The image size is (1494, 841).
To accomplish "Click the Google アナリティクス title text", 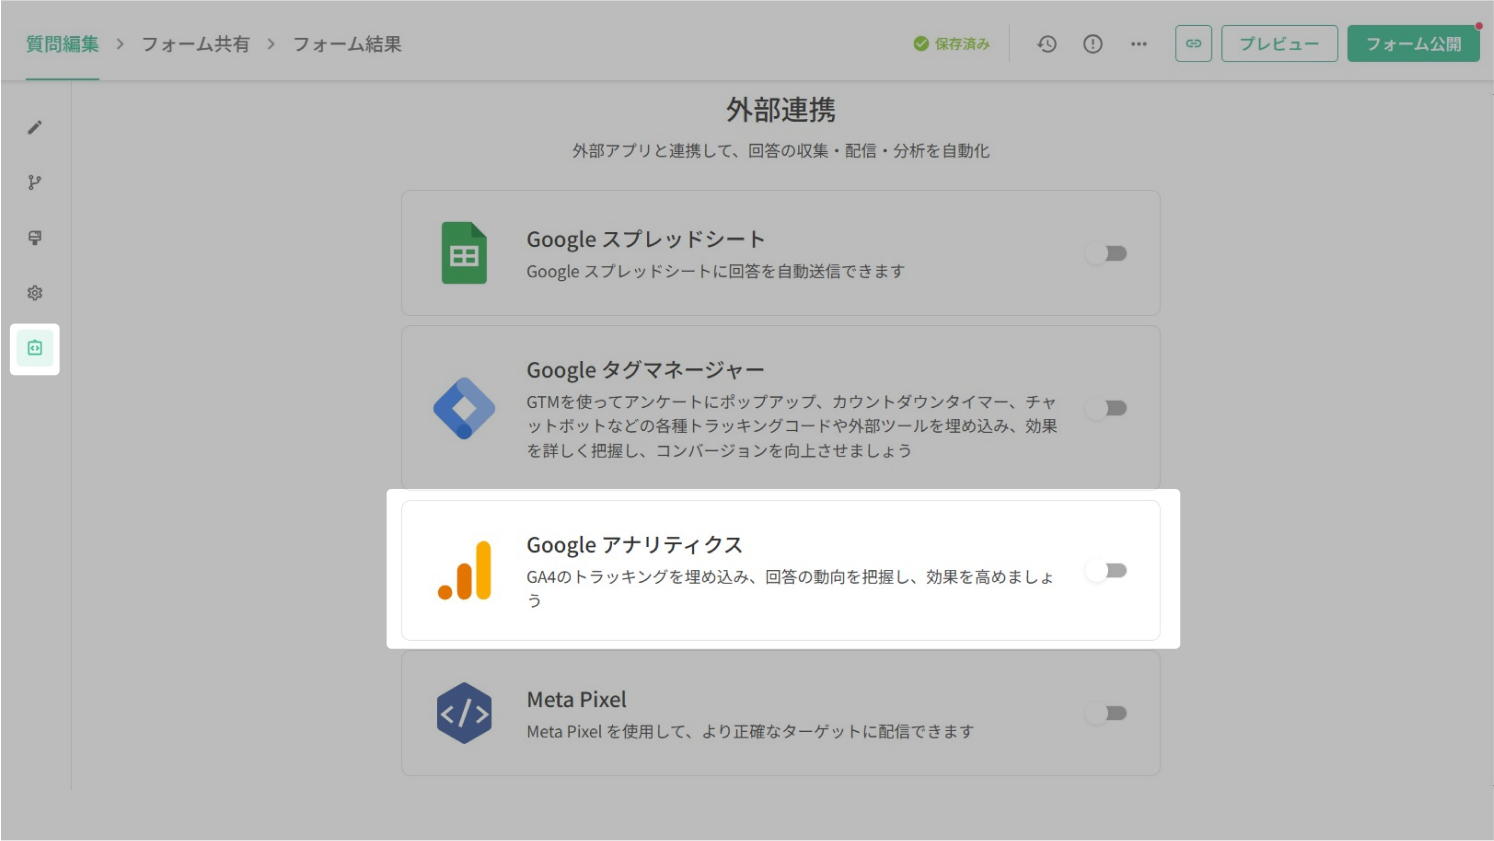I will [635, 545].
